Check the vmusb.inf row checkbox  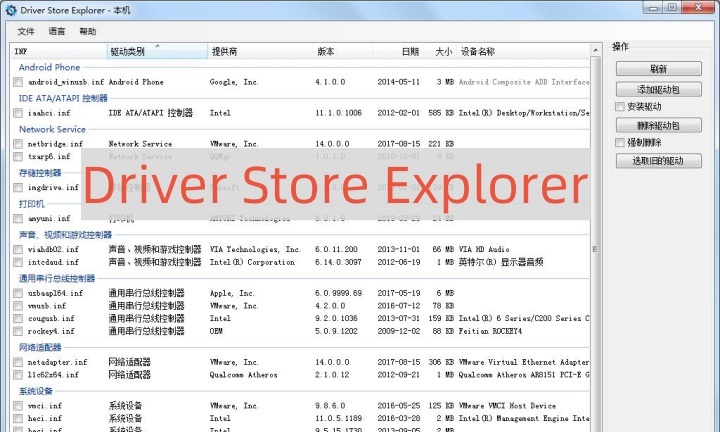[x=18, y=306]
